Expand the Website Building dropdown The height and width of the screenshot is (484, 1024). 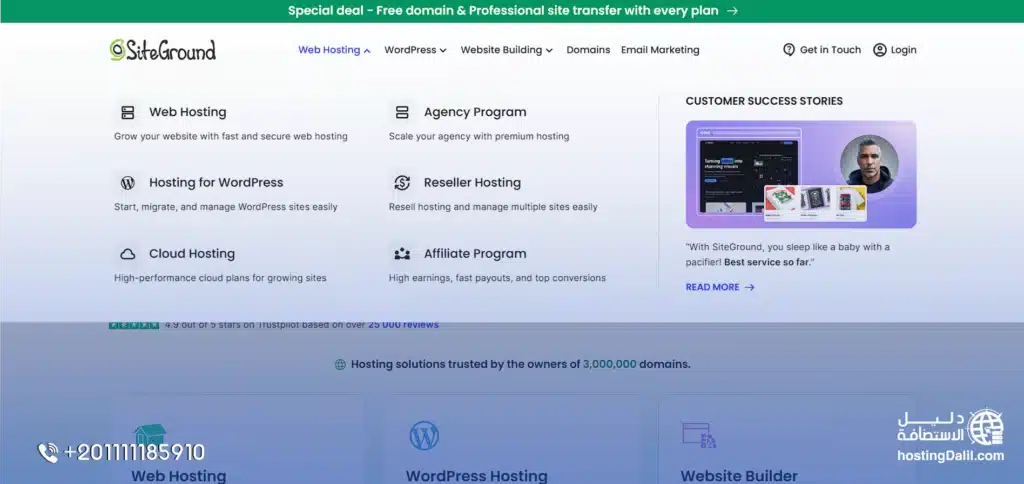507,50
